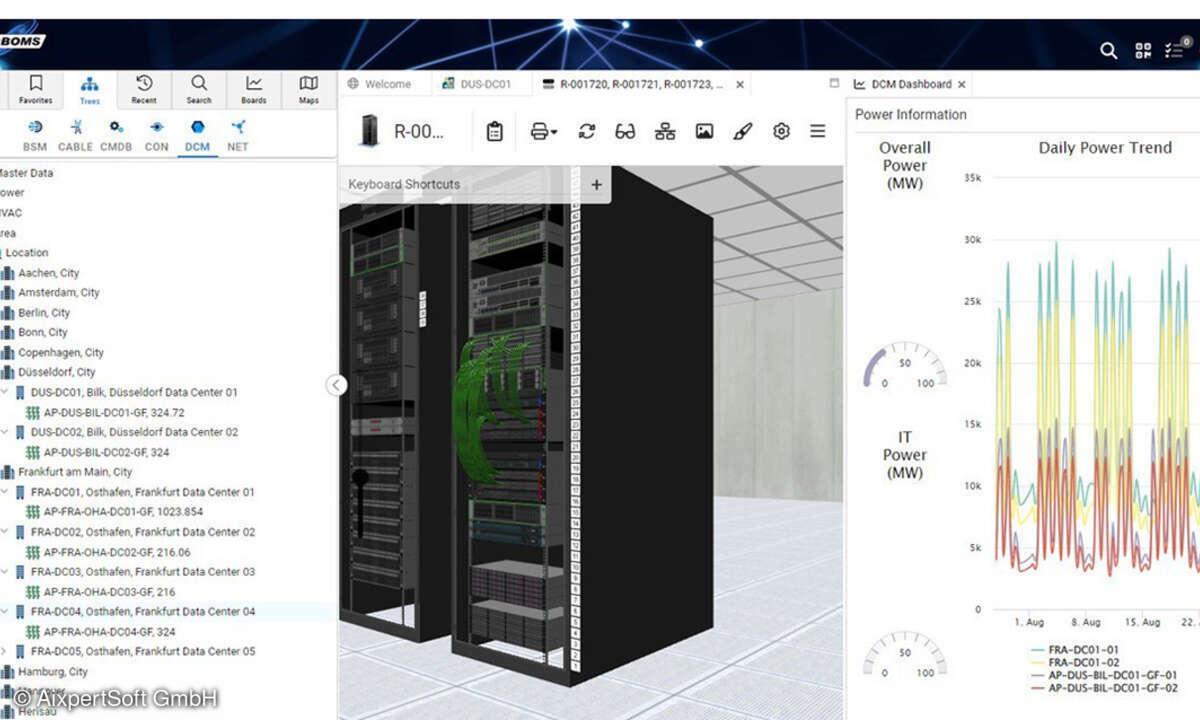The width and height of the screenshot is (1200, 720).
Task: Expand the Keyboard Shortcuts panel with plus
Action: [596, 184]
